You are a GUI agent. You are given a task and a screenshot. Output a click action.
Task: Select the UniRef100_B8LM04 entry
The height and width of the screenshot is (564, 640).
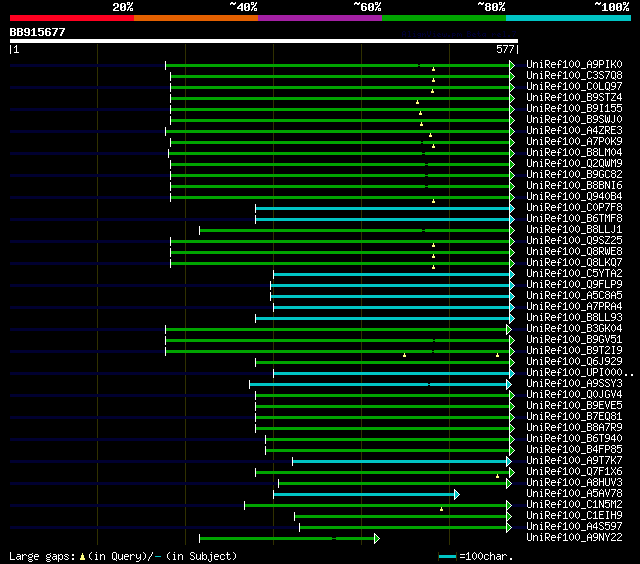(x=574, y=153)
